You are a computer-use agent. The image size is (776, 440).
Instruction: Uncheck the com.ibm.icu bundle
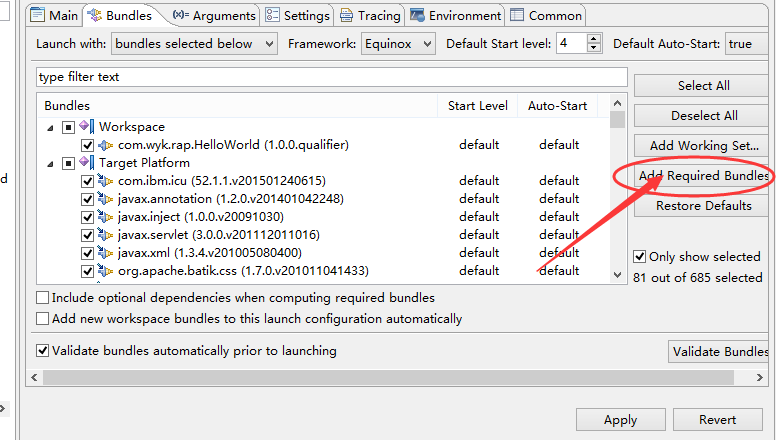pyautogui.click(x=88, y=181)
